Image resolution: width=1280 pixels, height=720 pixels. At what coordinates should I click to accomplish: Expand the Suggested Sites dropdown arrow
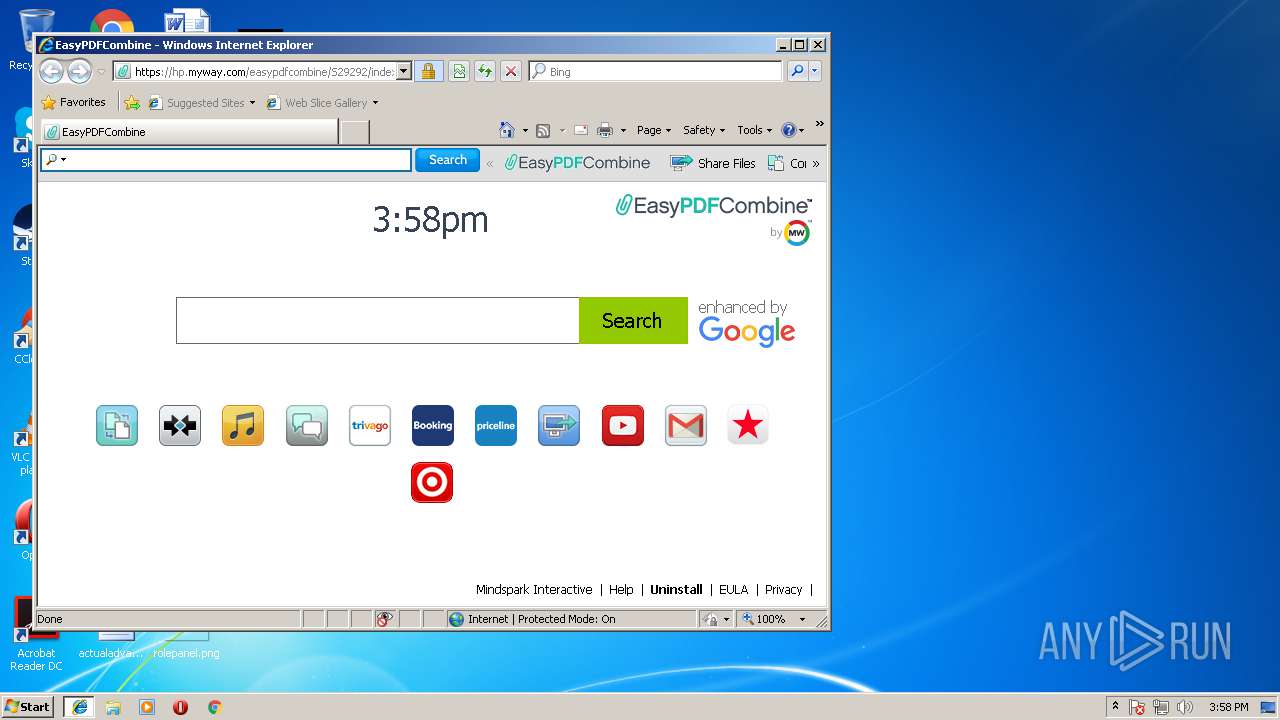click(x=252, y=103)
